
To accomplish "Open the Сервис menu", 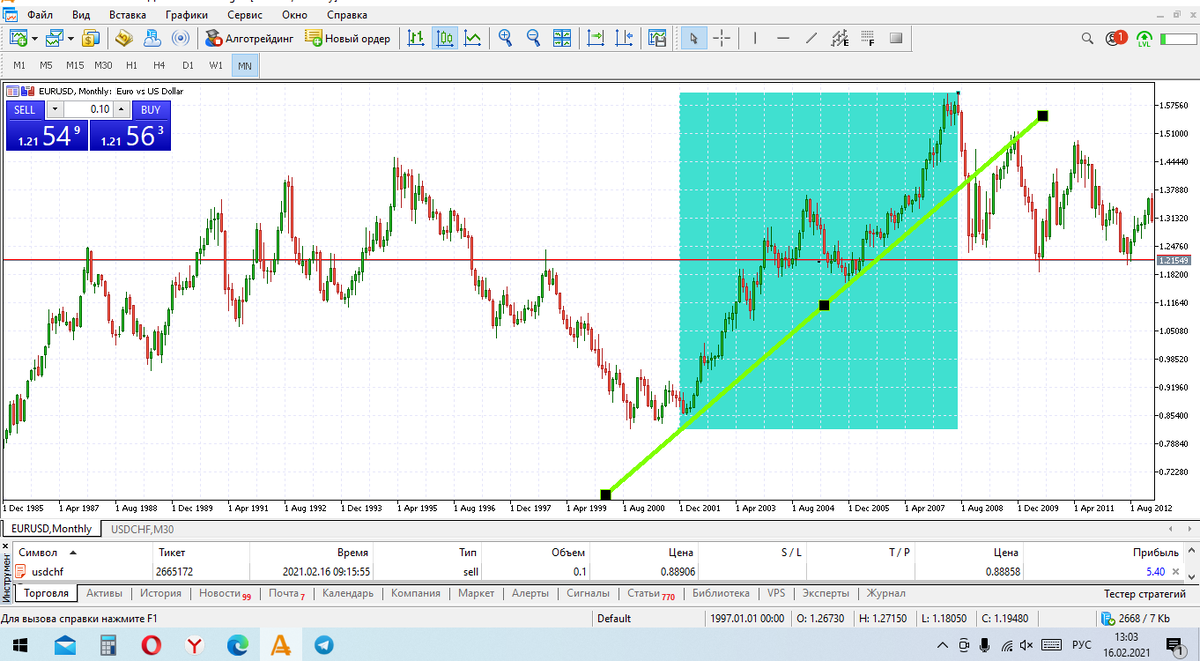I will [x=245, y=15].
